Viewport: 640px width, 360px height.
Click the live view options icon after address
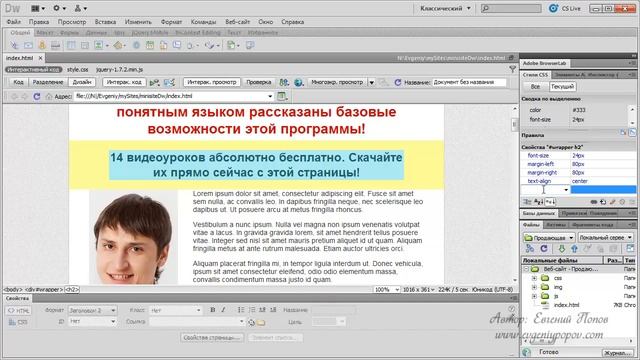282,96
